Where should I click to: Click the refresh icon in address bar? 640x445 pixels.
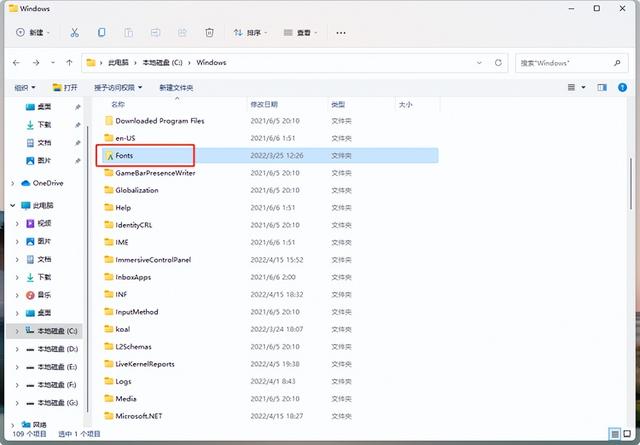coord(498,62)
